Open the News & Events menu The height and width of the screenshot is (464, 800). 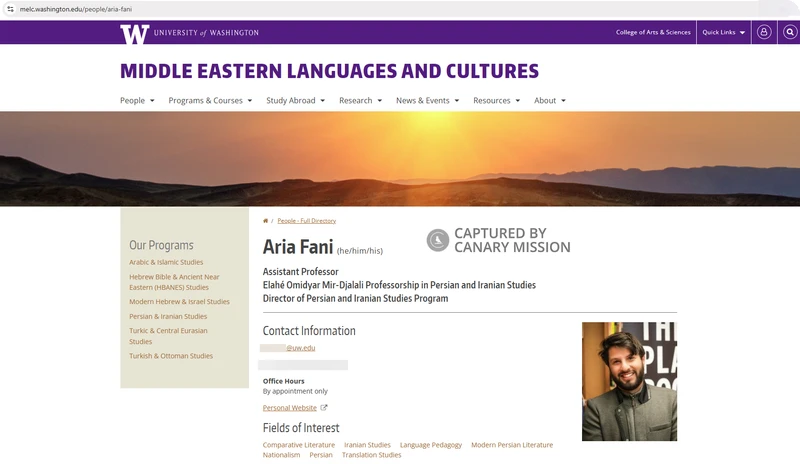[427, 100]
